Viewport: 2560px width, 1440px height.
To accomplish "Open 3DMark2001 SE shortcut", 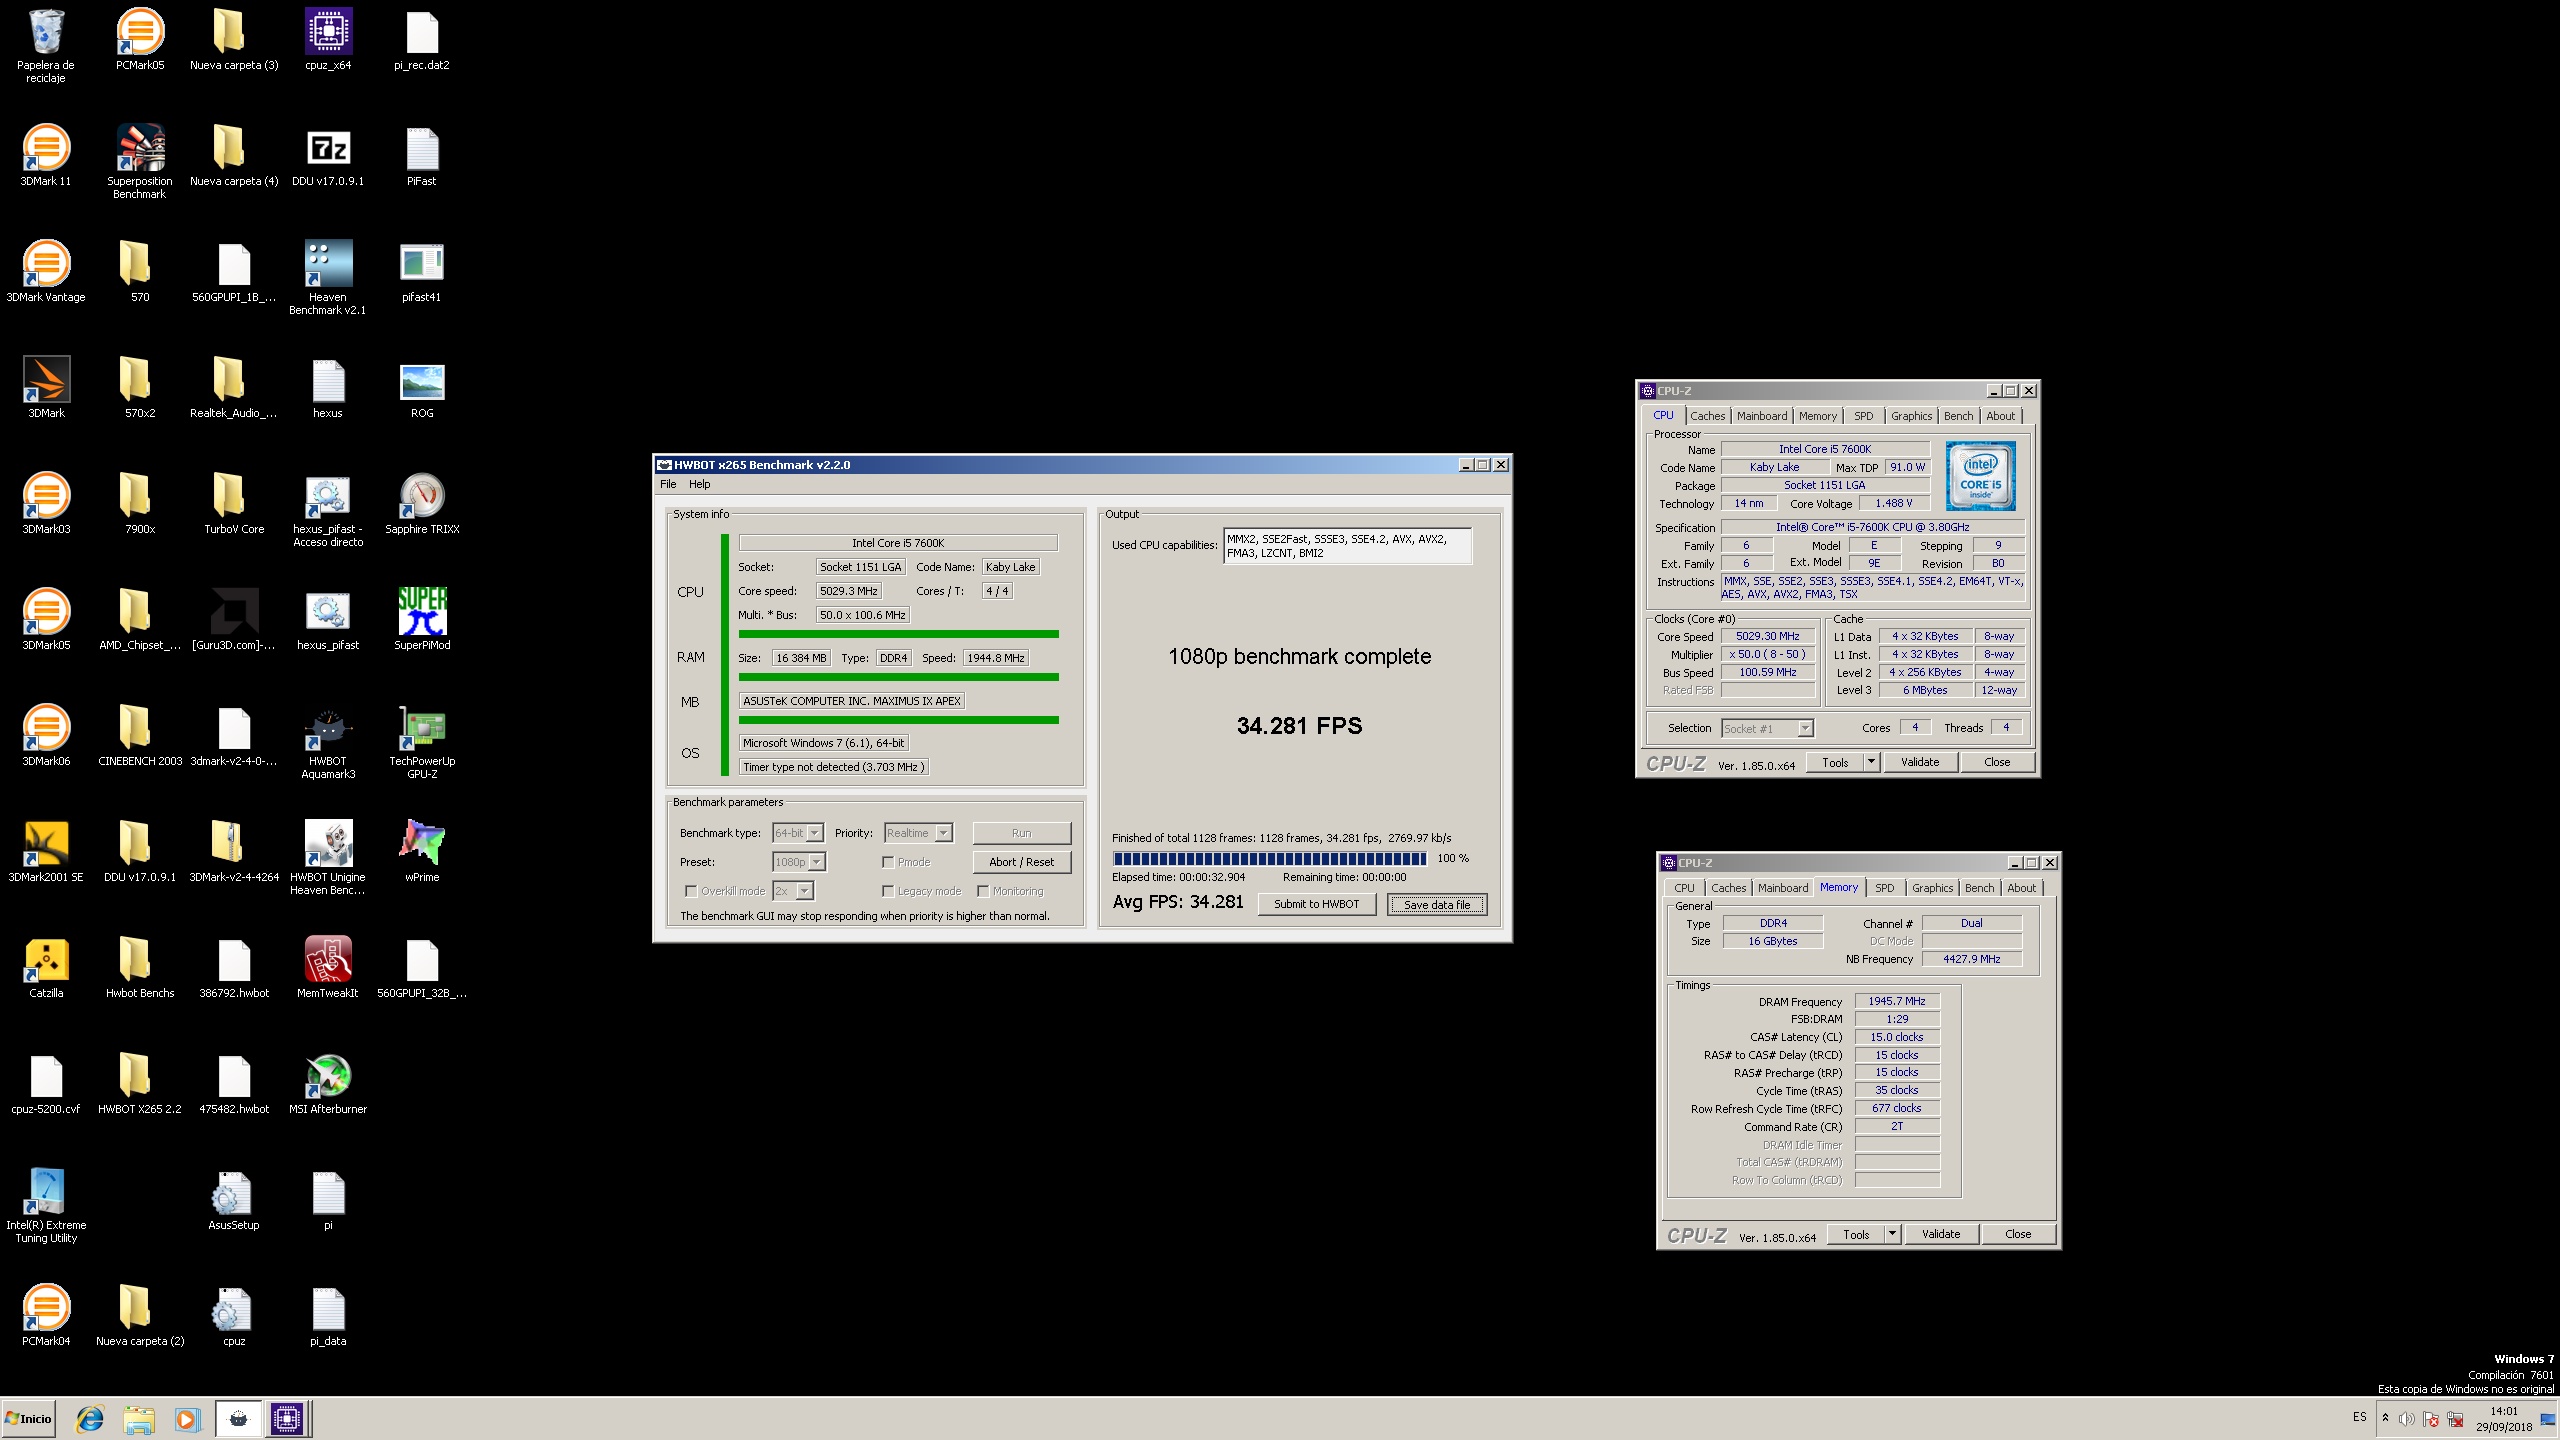I will coord(46,852).
